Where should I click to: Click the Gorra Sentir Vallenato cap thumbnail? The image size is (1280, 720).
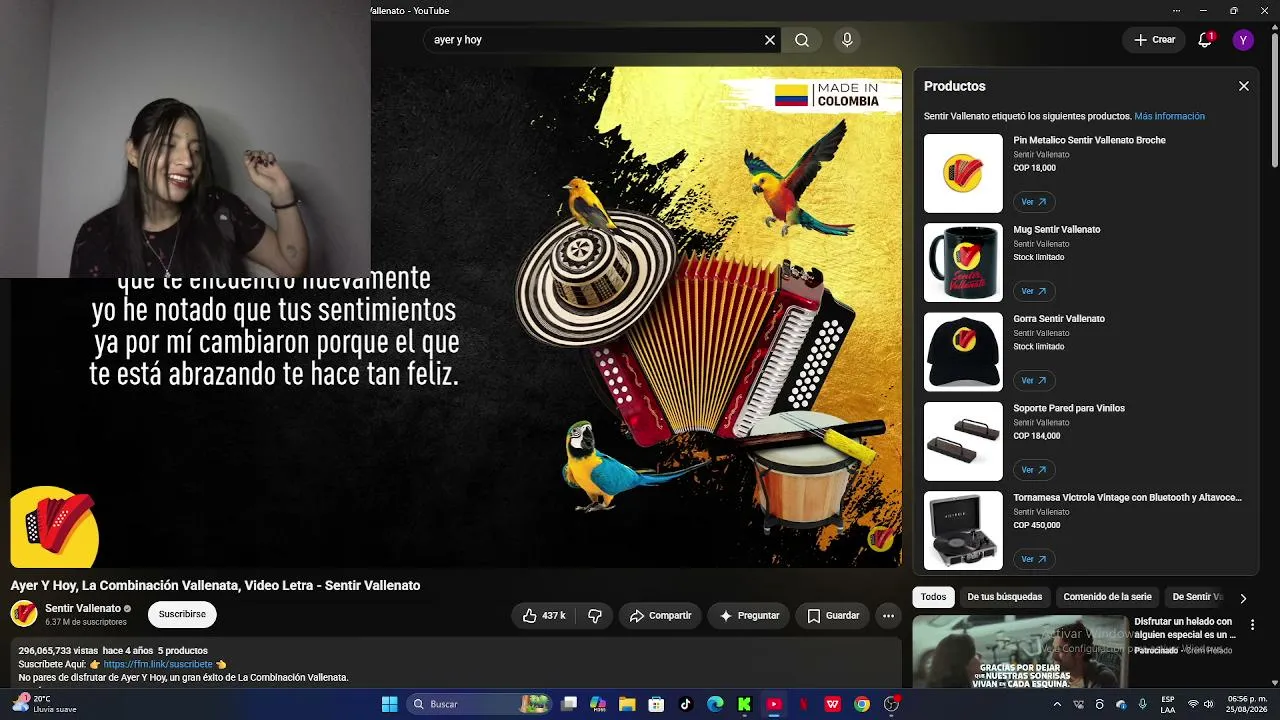click(x=963, y=352)
